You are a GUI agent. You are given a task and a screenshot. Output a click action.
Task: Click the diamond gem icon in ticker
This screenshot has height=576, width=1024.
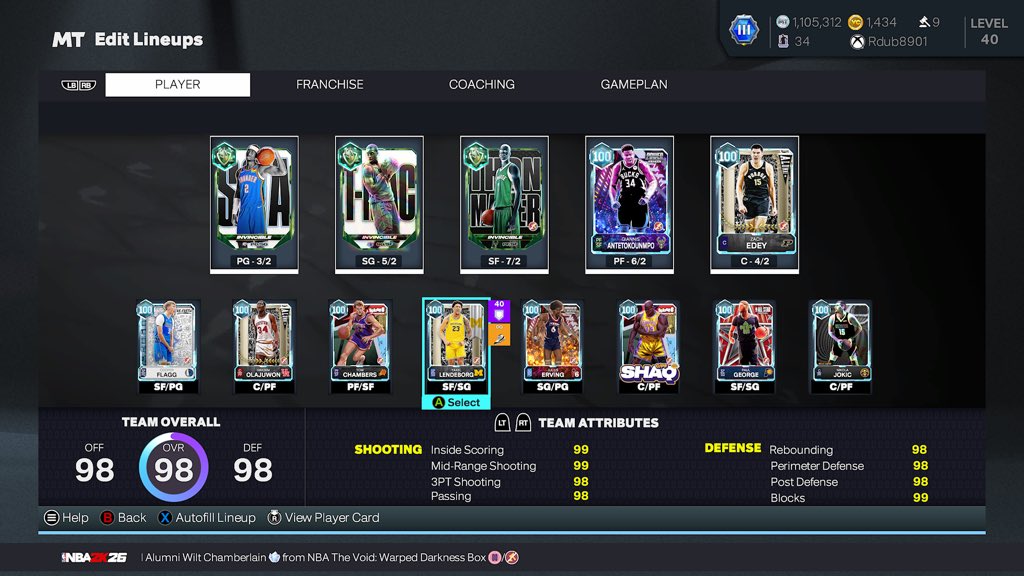(x=274, y=557)
